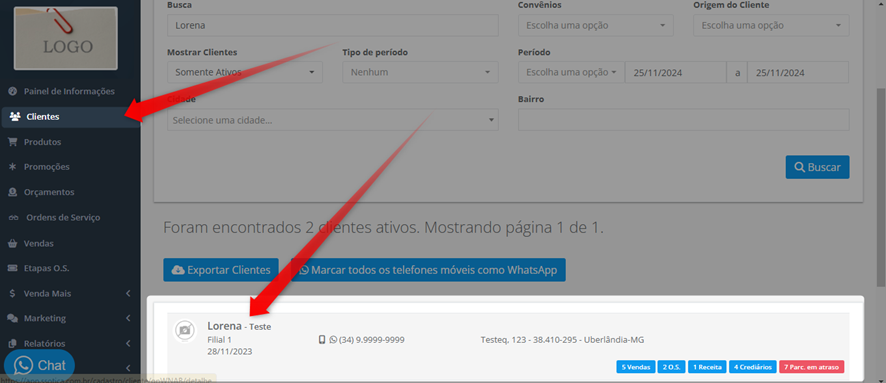886x383 pixels.
Task: Click the client photo placeholder camera icon
Action: click(x=184, y=330)
